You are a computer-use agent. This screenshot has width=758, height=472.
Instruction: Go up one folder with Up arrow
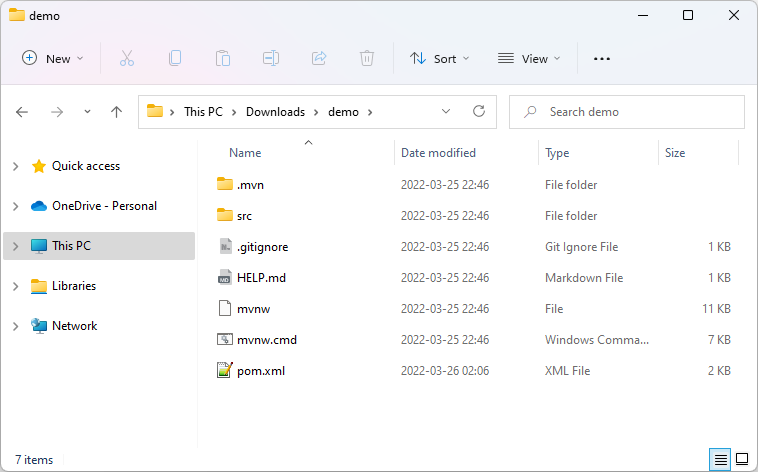tap(116, 112)
